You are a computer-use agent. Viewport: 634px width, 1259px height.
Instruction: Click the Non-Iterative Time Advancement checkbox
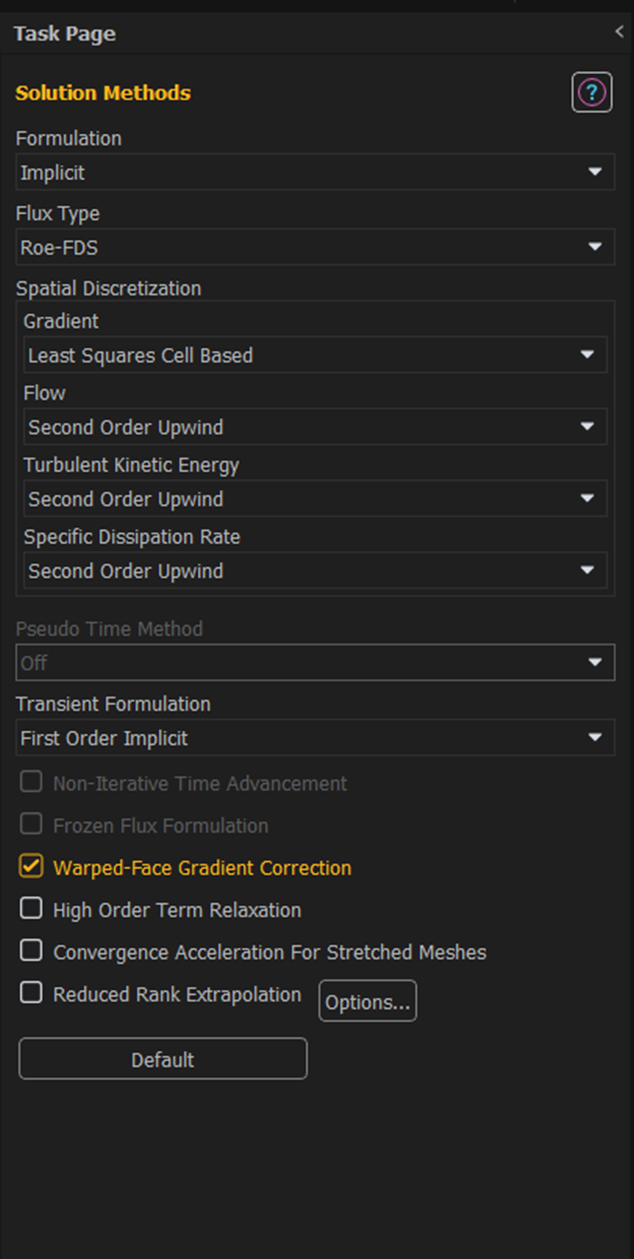(x=31, y=783)
